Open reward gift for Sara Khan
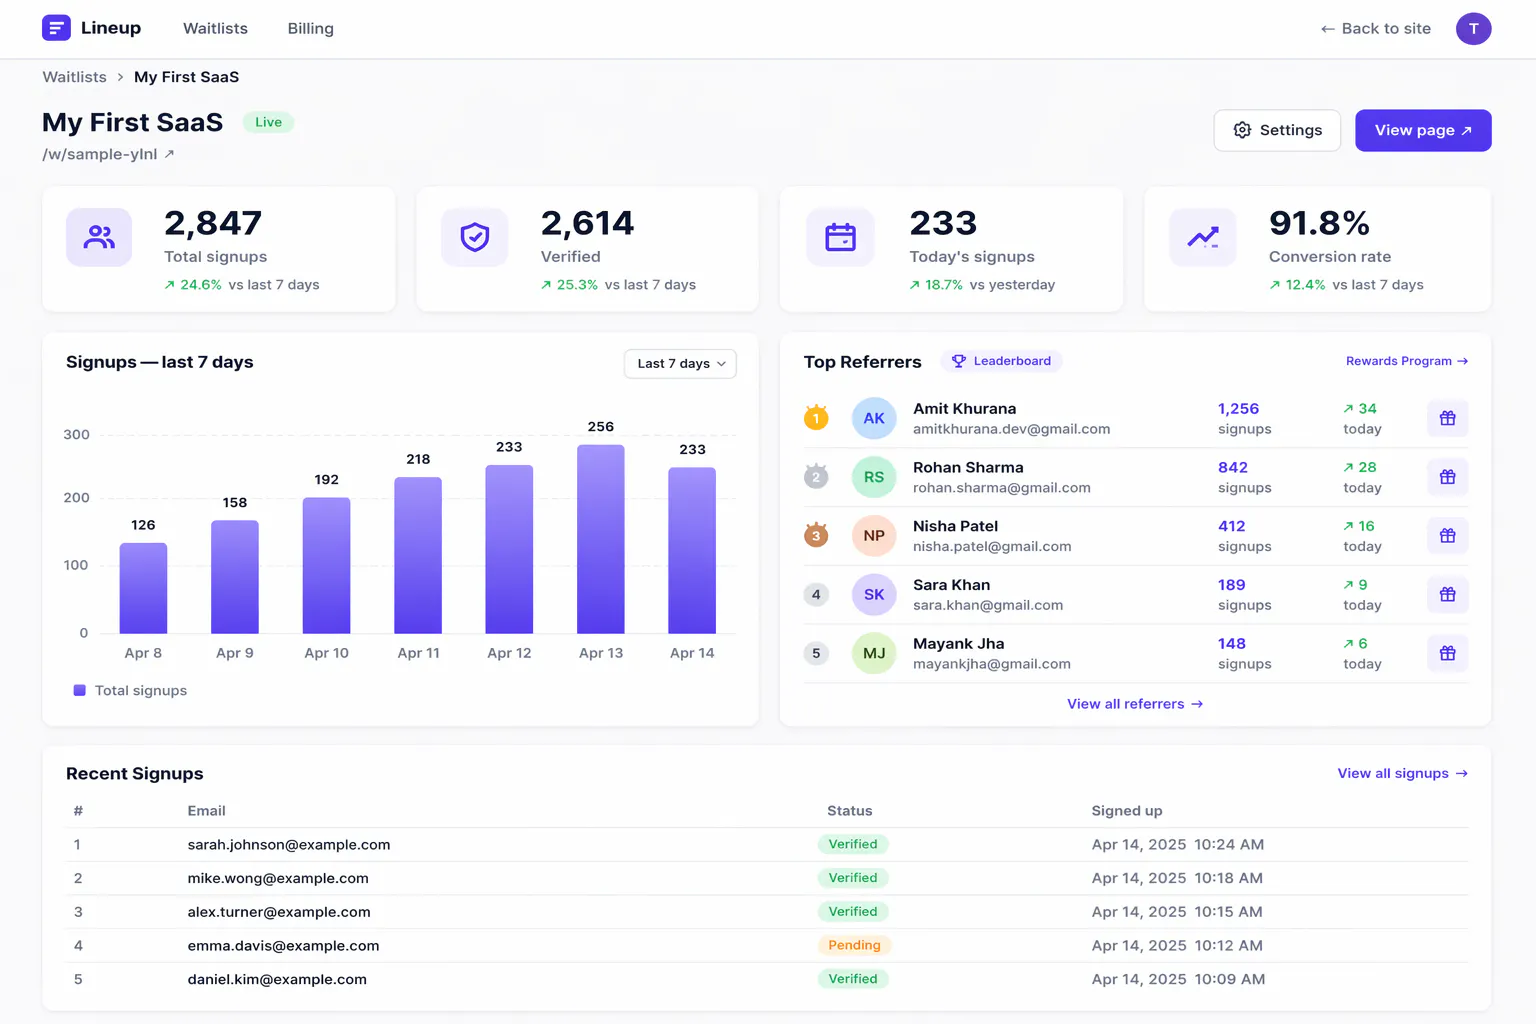Viewport: 1536px width, 1024px height. 1447,594
